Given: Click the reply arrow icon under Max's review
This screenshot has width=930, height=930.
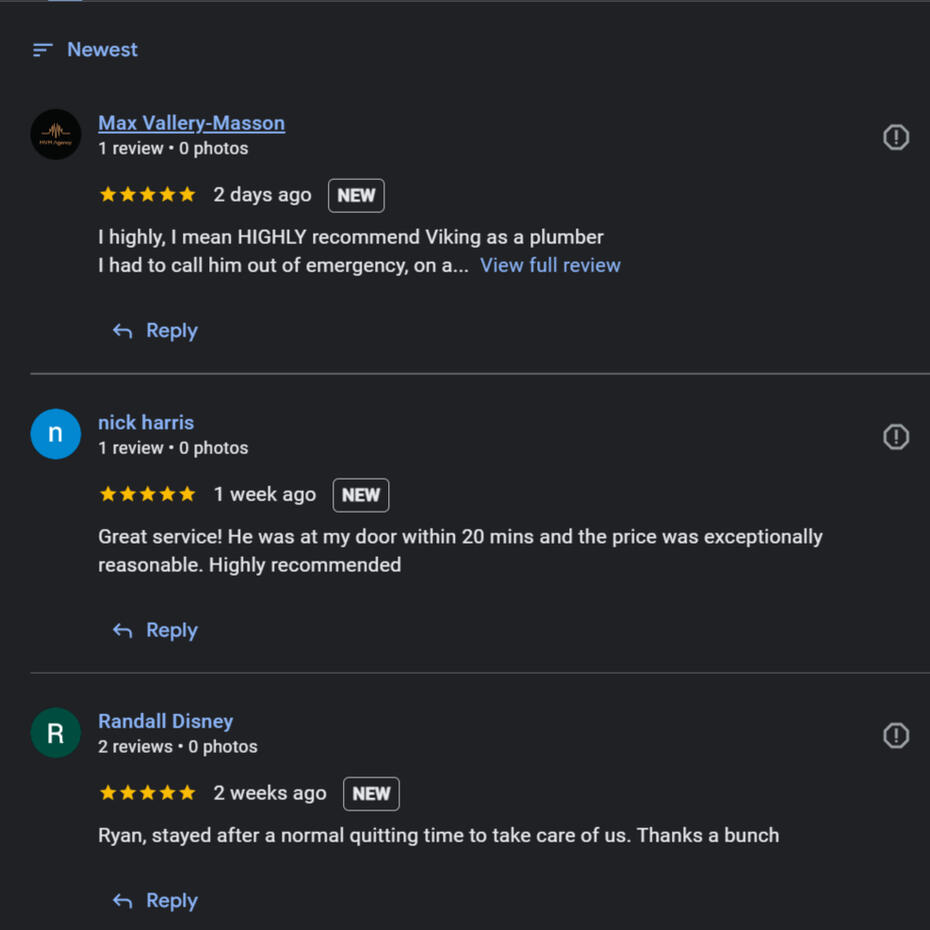Looking at the screenshot, I should 123,331.
